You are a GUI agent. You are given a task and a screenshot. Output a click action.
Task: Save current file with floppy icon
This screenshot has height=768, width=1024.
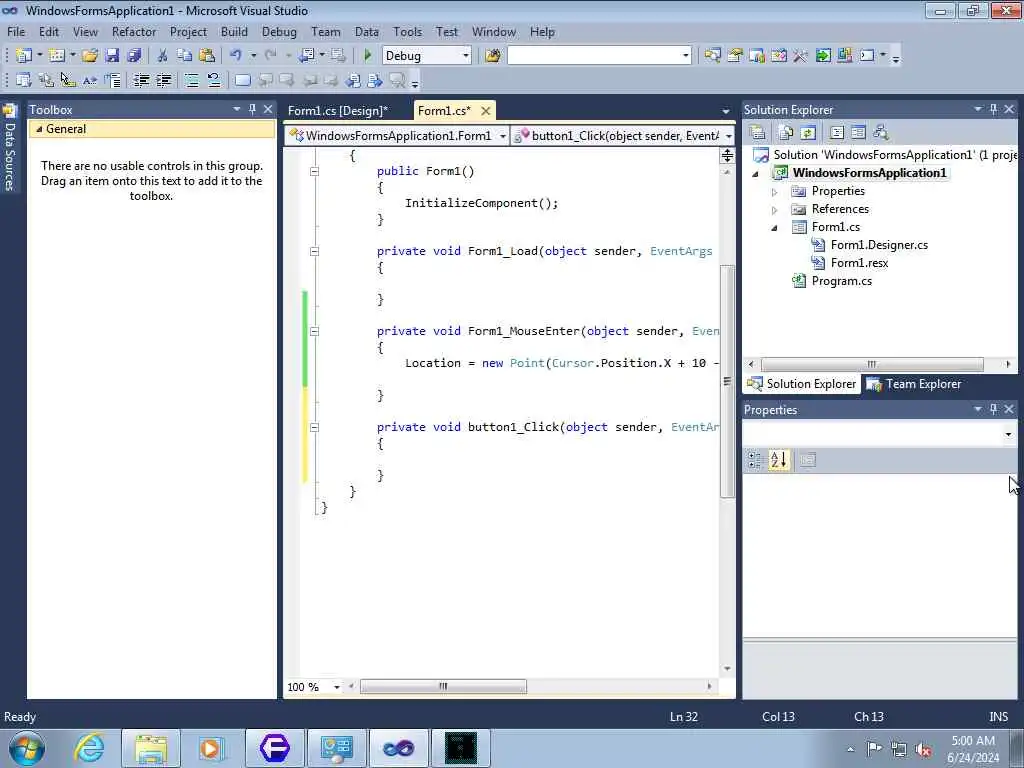(112, 56)
